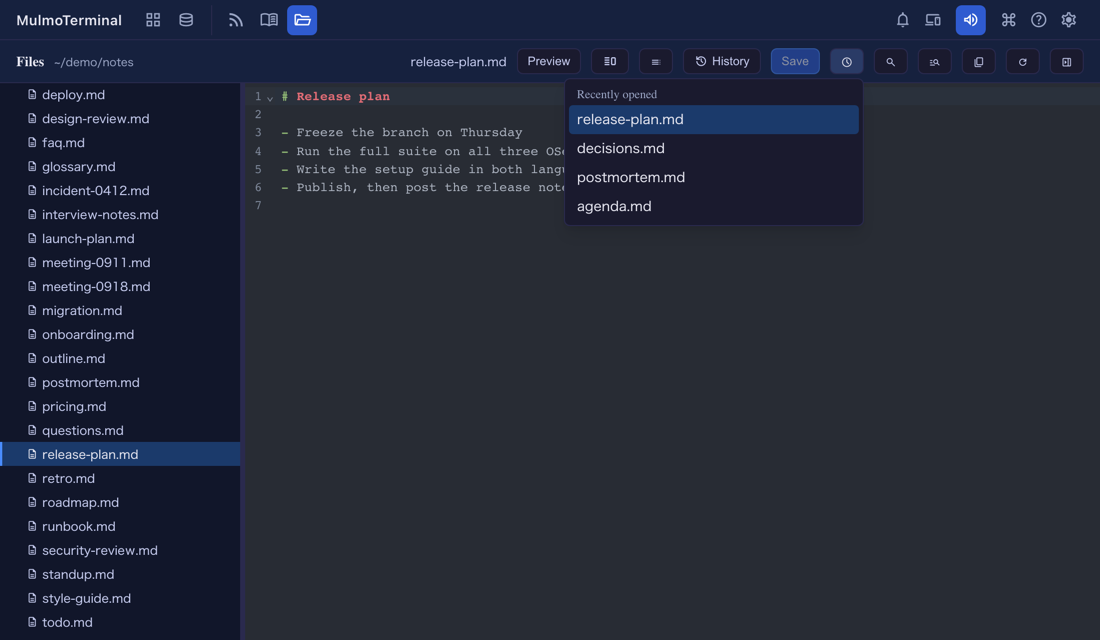The image size is (1100, 640).
Task: Toggle the side panel icon
Action: [1066, 61]
